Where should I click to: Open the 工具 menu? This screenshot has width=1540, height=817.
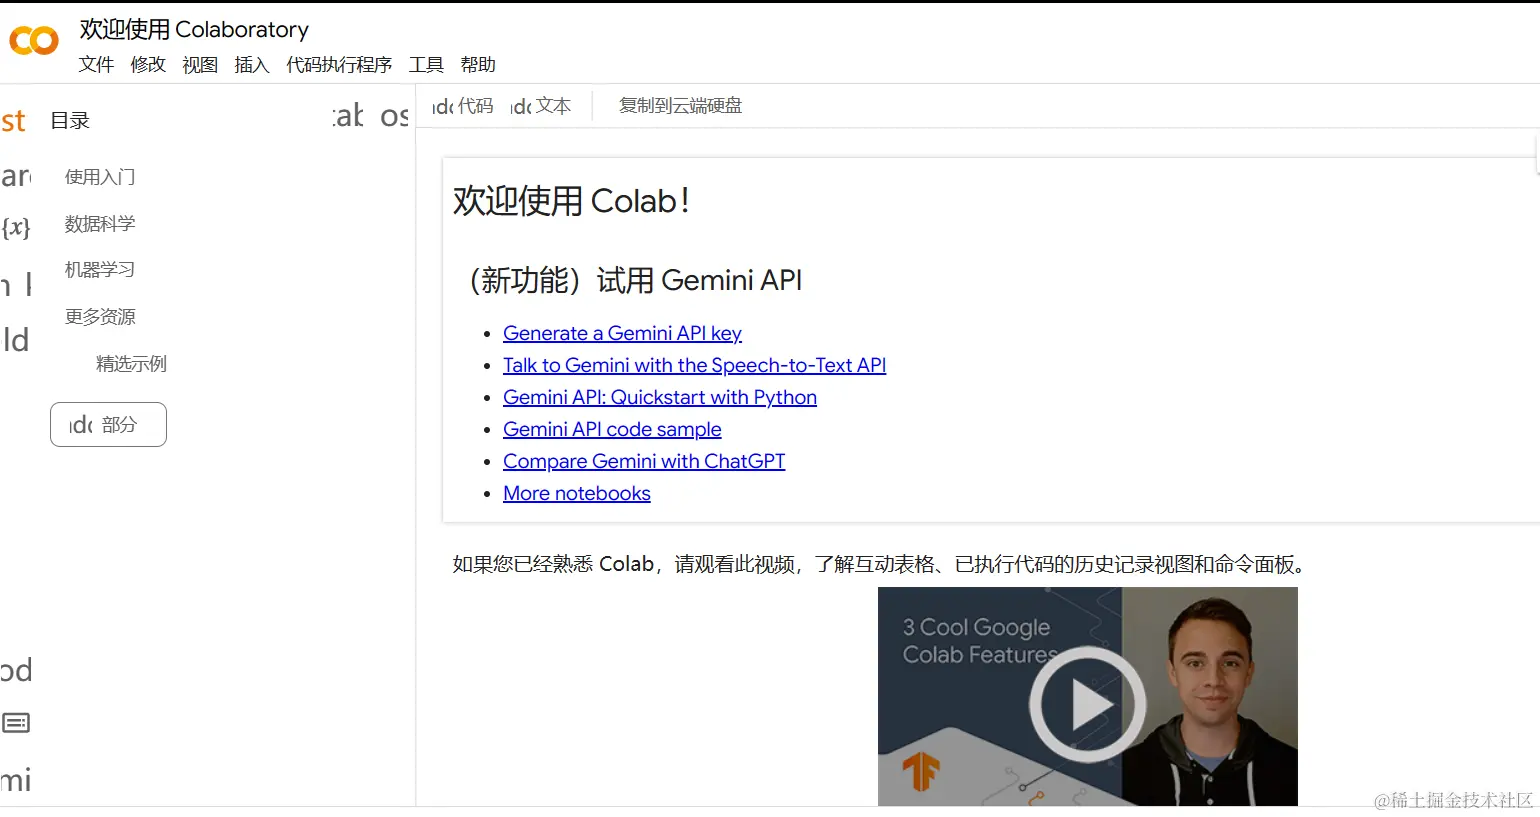point(426,65)
